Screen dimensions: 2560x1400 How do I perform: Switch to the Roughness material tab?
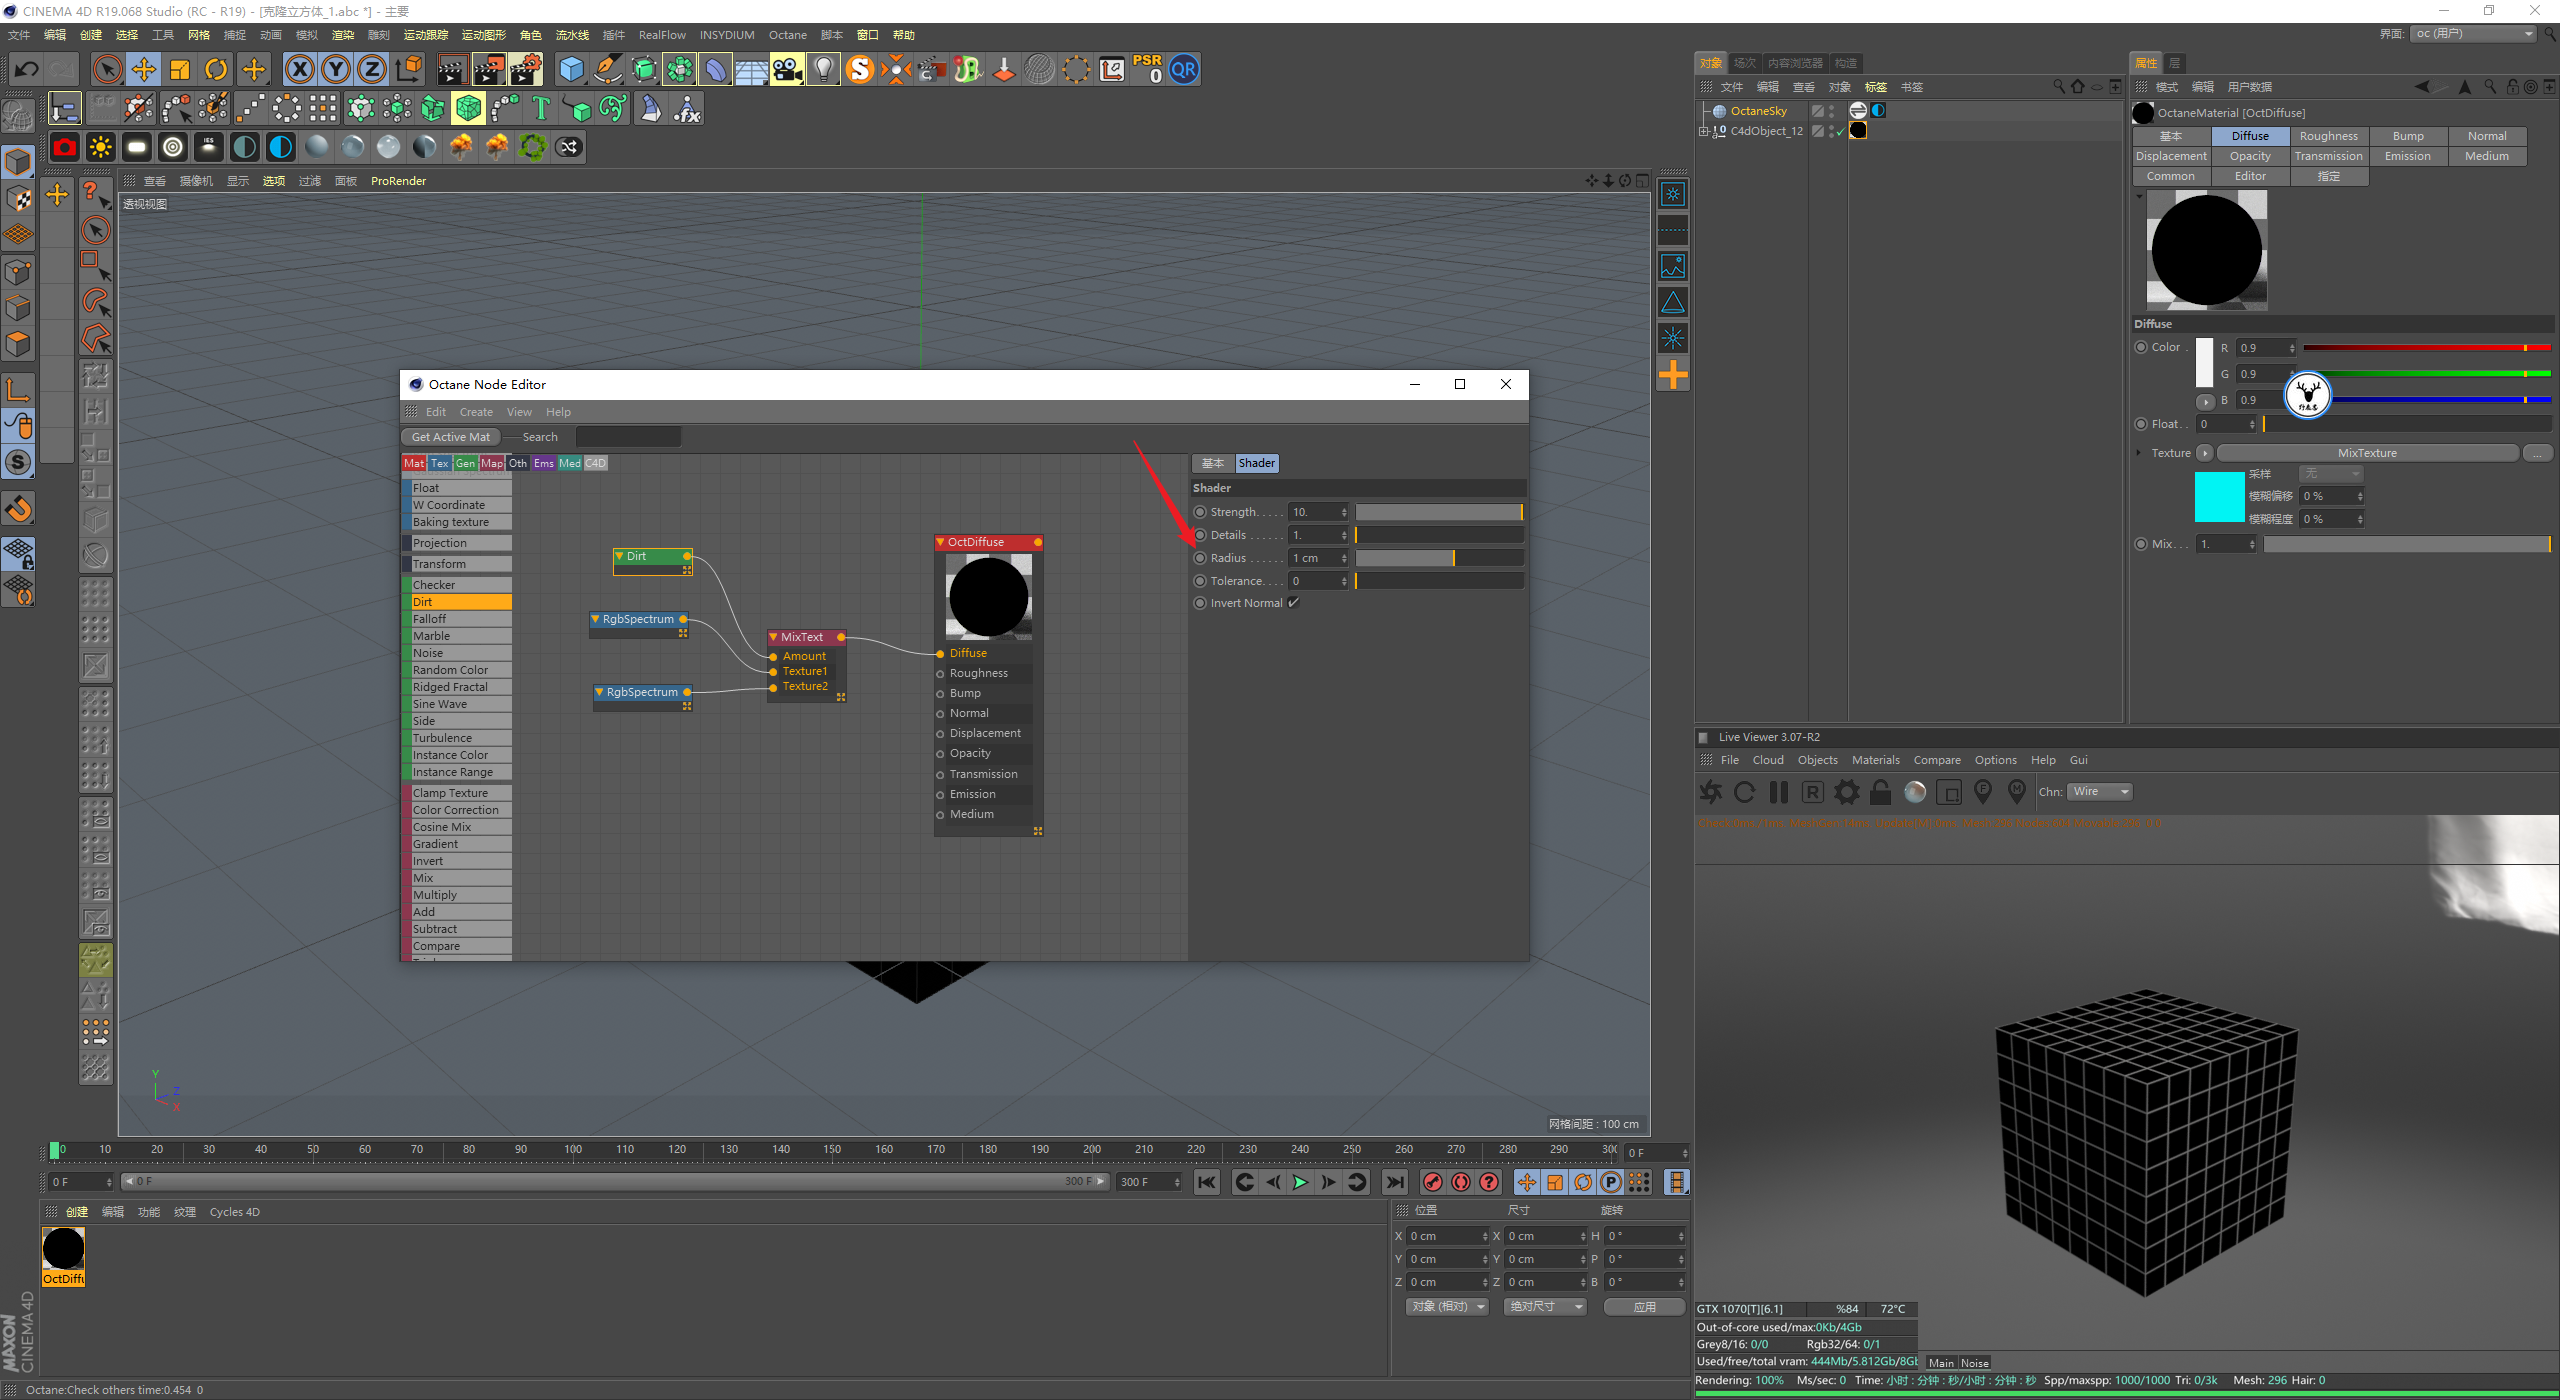(2328, 136)
